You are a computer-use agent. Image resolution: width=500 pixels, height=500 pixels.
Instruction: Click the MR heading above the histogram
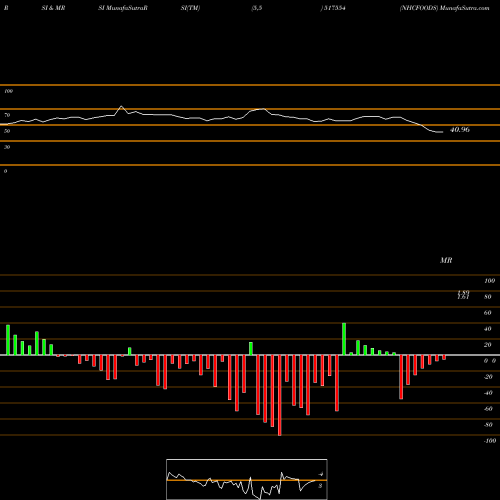click(x=446, y=260)
